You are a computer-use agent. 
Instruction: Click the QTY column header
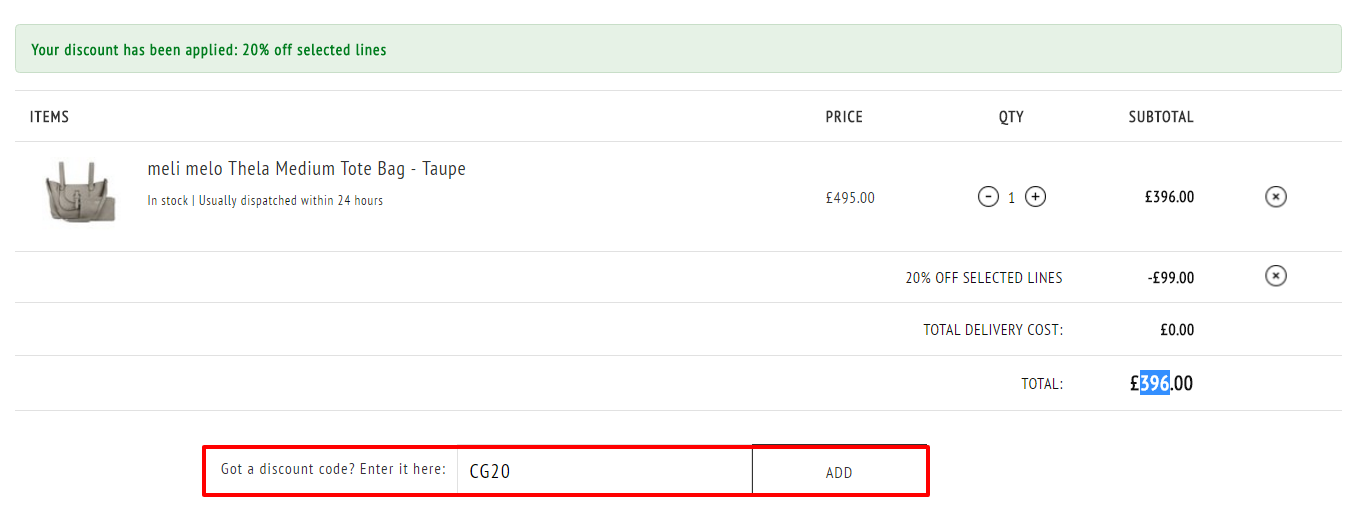click(x=1011, y=117)
